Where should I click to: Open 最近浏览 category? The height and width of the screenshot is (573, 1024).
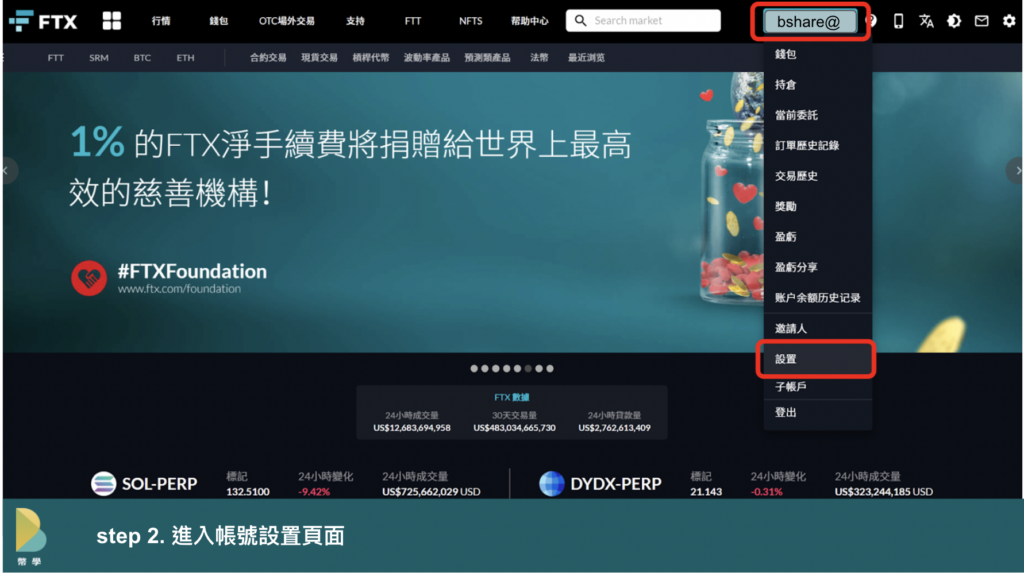click(x=586, y=57)
